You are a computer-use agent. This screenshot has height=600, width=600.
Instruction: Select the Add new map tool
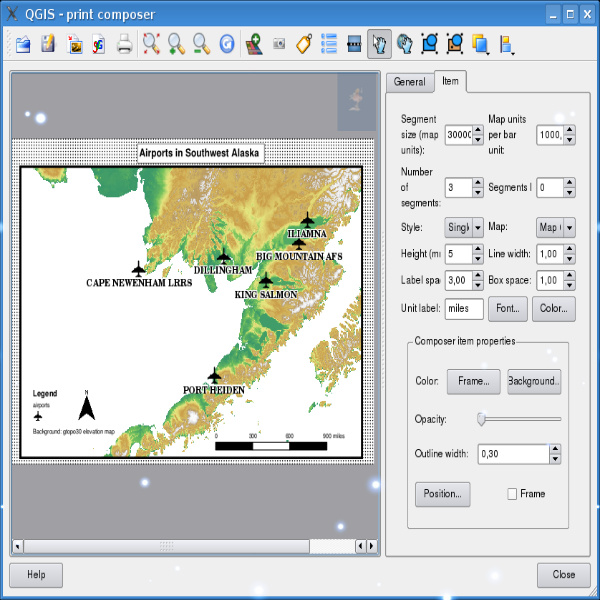(254, 44)
